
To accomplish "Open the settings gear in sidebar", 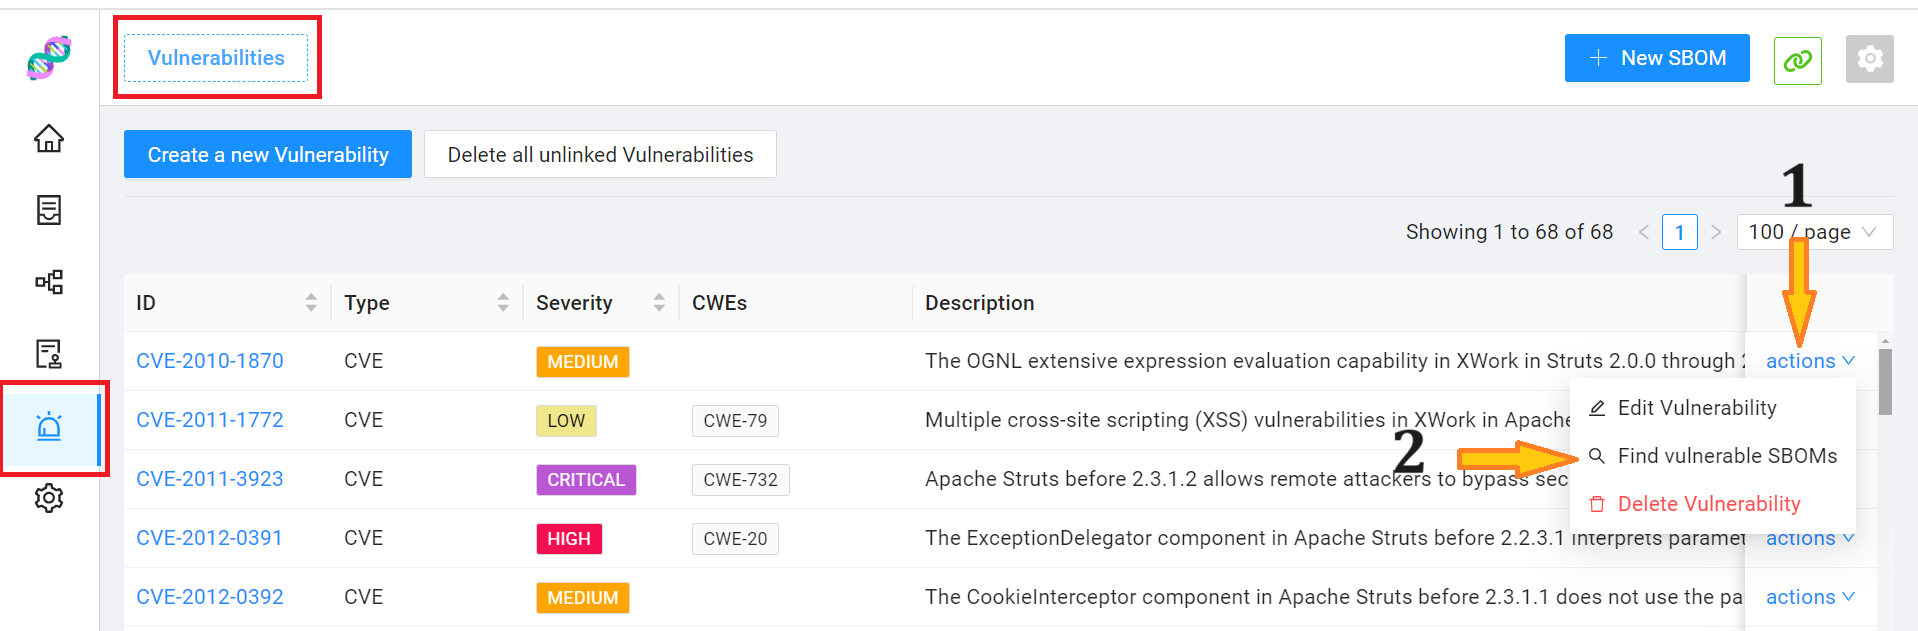I will (49, 498).
